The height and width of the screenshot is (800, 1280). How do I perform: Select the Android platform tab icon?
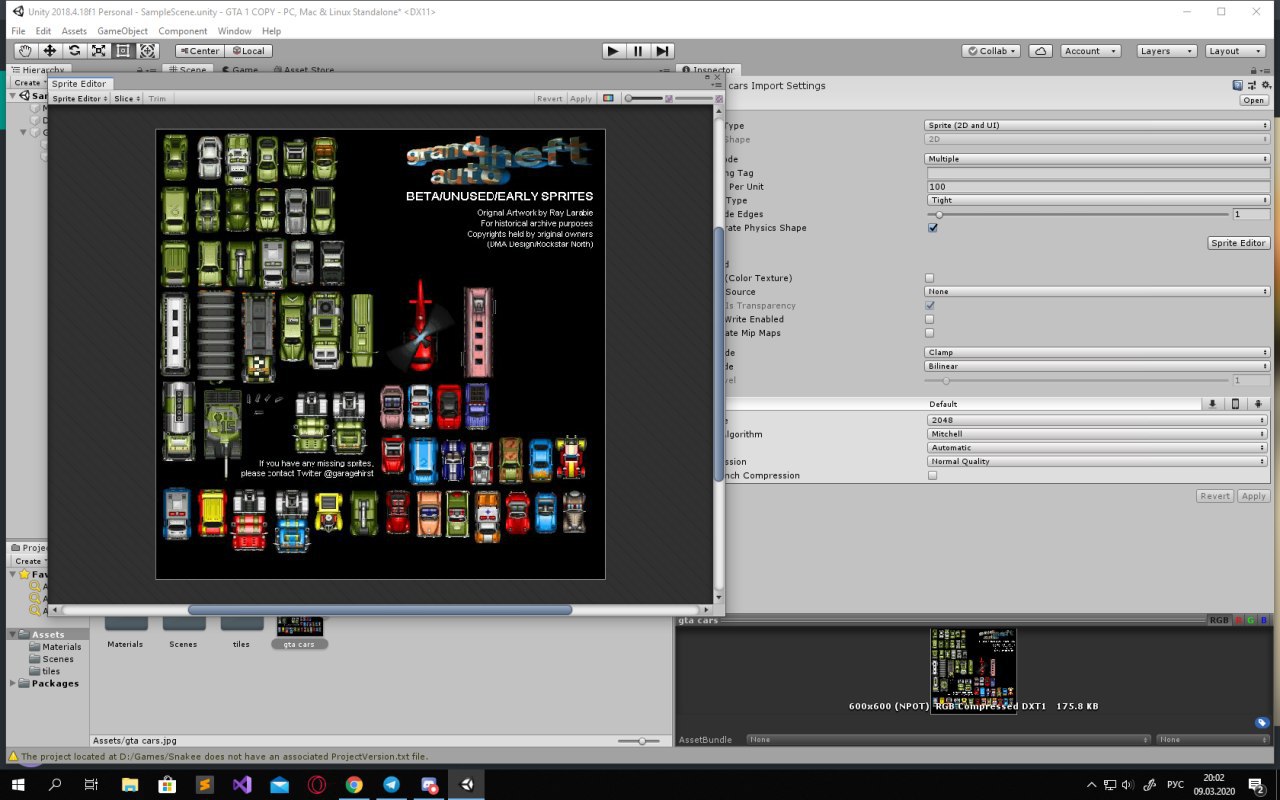[x=1258, y=404]
